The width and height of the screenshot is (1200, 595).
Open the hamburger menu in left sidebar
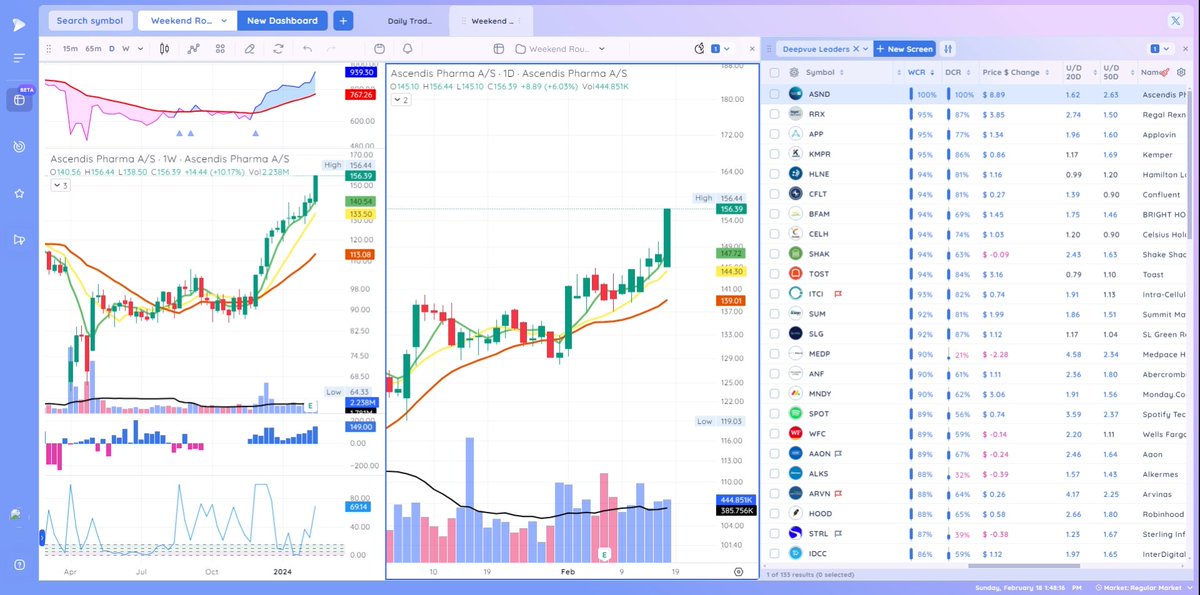[x=19, y=58]
